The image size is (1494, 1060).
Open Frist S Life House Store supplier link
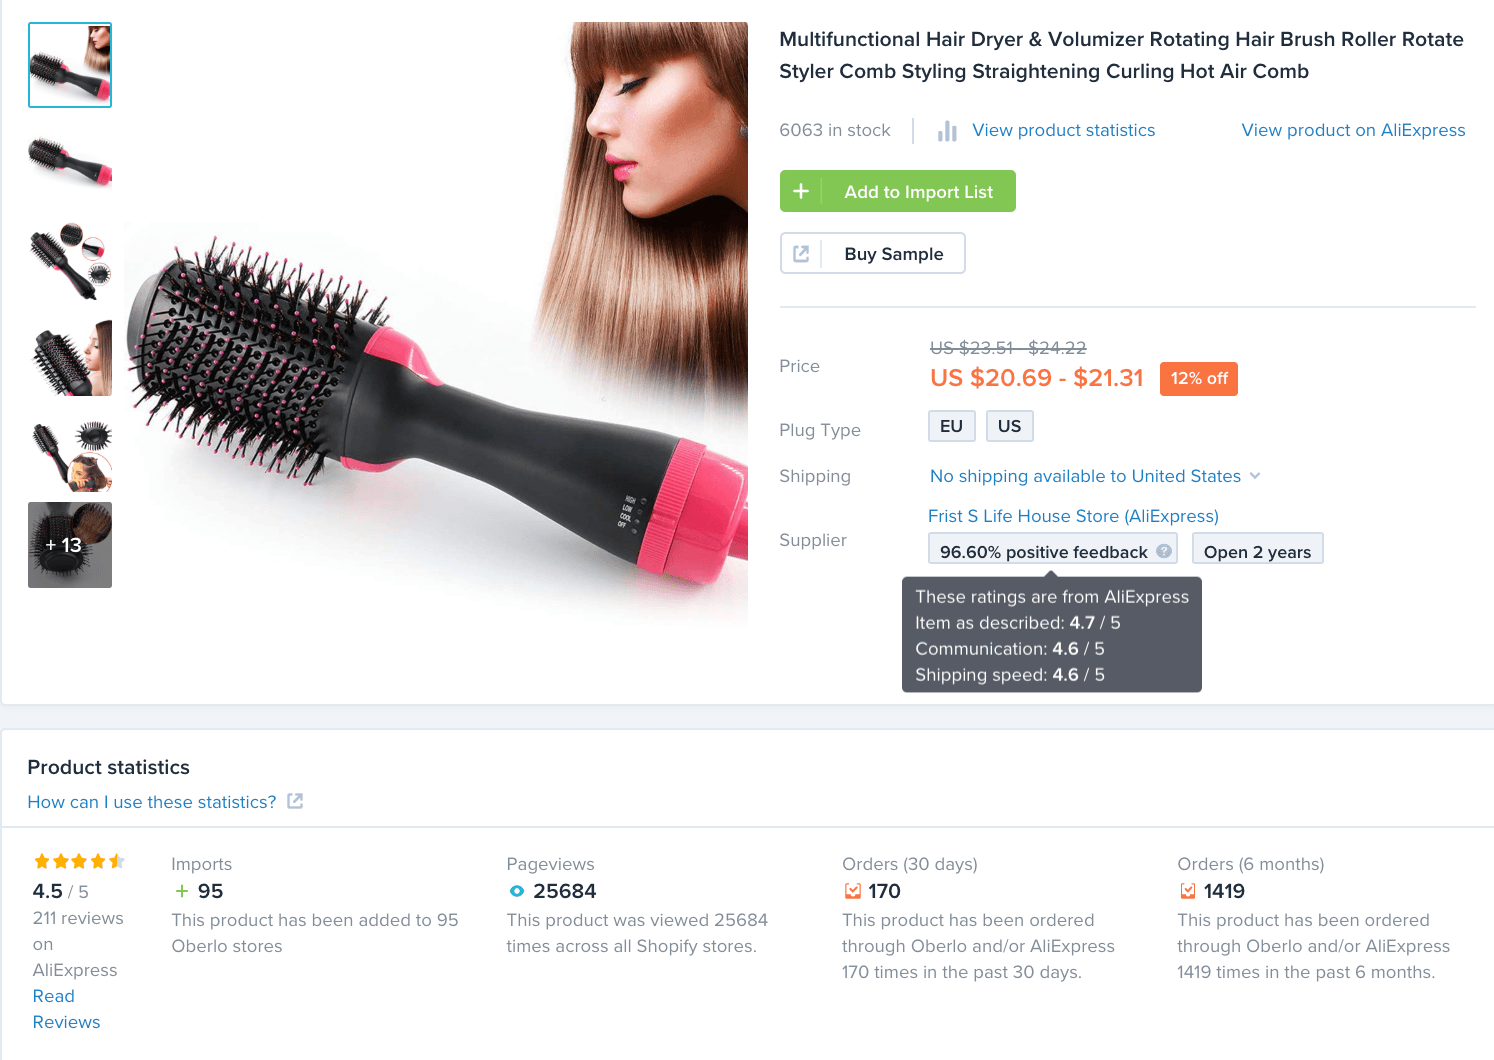pos(1073,516)
